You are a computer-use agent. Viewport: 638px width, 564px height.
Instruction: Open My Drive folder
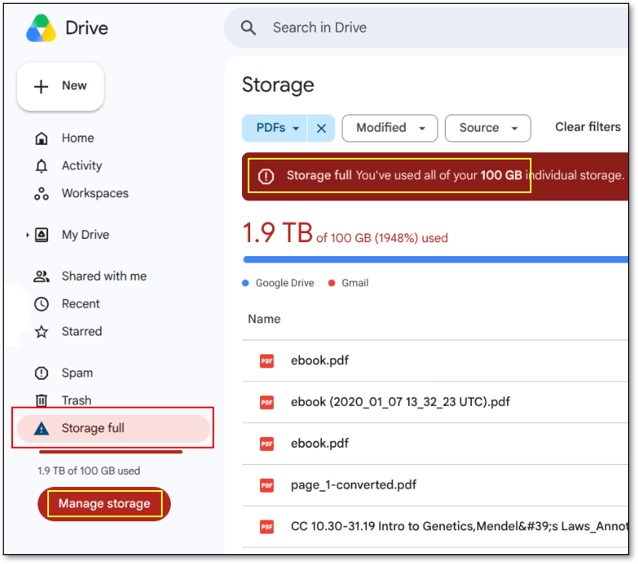pyautogui.click(x=85, y=235)
